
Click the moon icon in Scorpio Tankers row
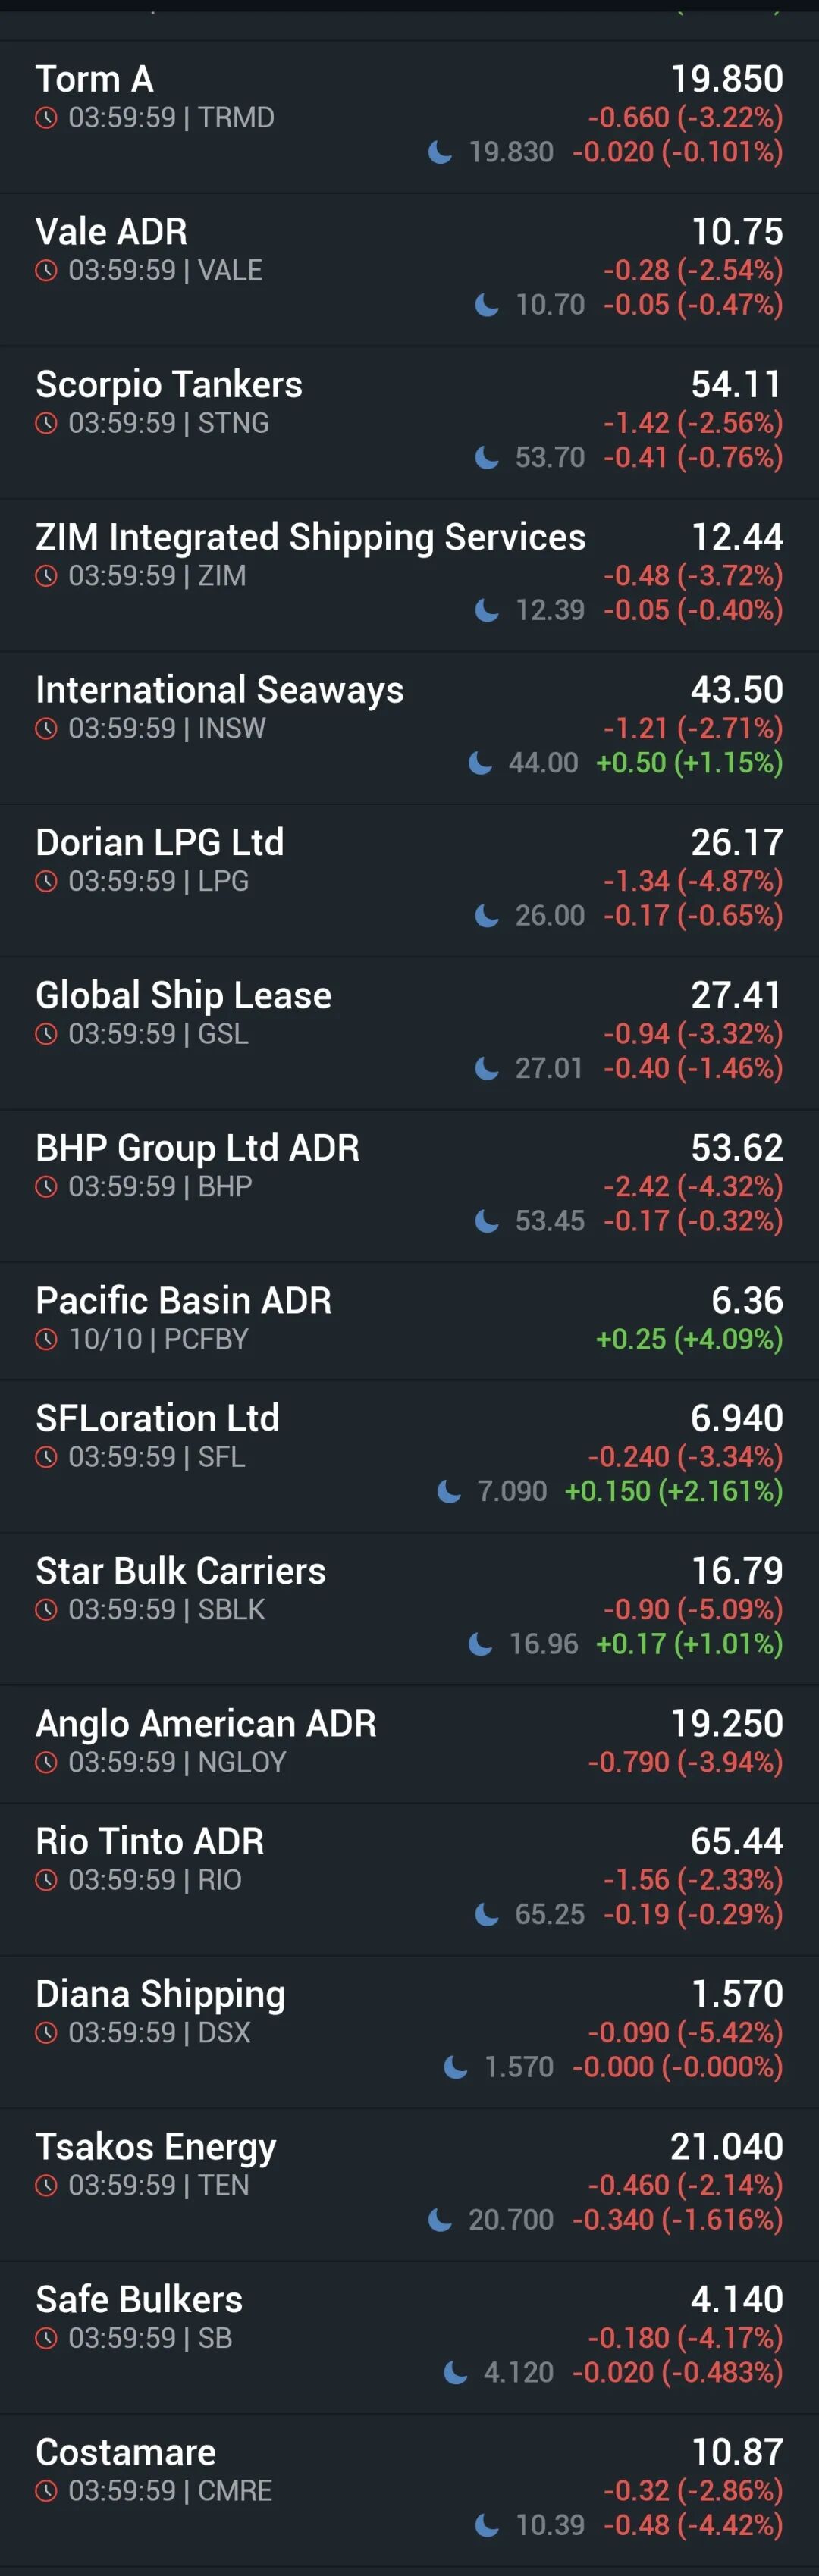(x=487, y=457)
